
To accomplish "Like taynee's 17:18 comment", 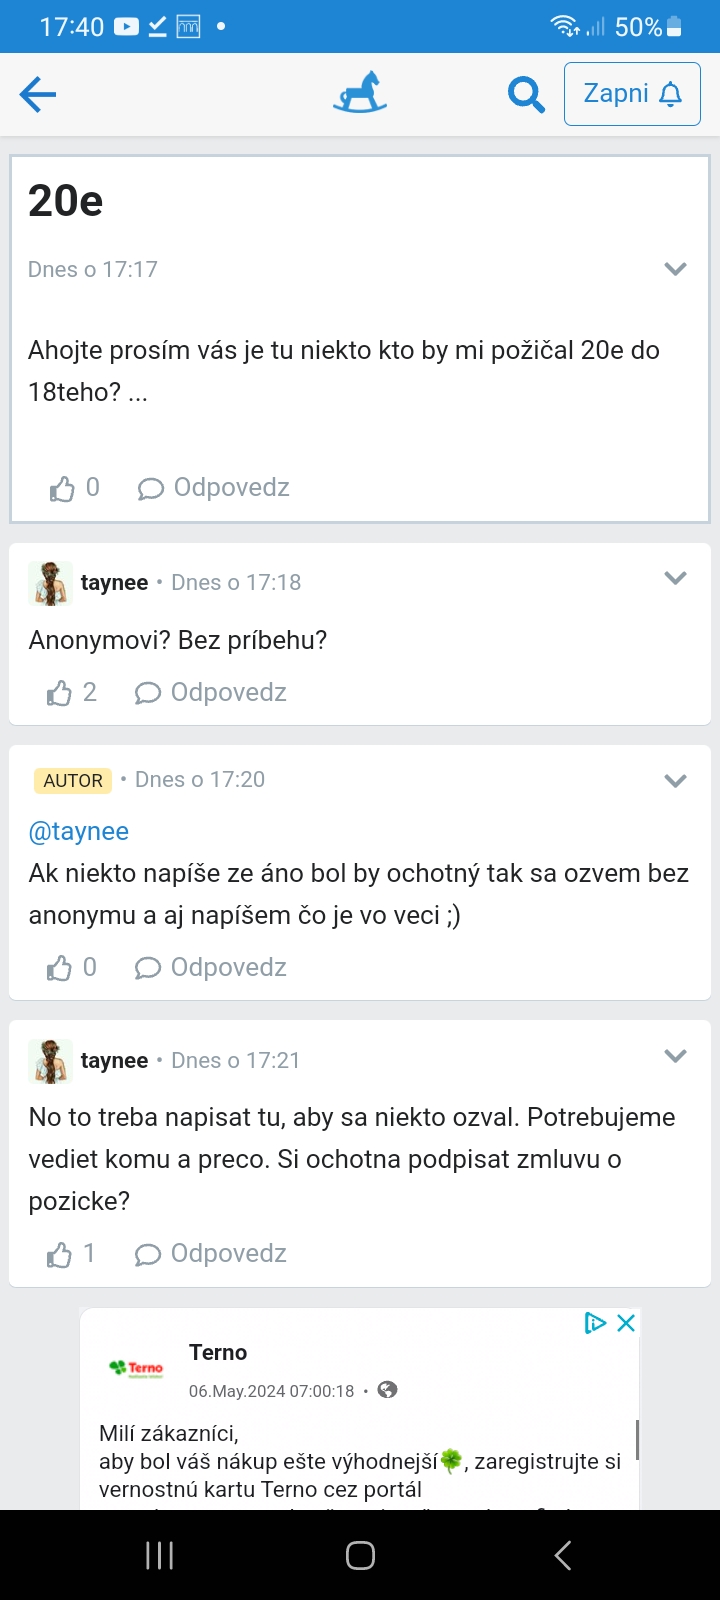I will (x=60, y=693).
